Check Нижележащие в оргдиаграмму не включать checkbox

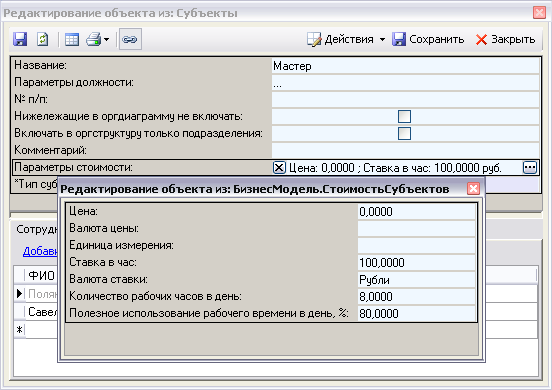click(x=404, y=116)
